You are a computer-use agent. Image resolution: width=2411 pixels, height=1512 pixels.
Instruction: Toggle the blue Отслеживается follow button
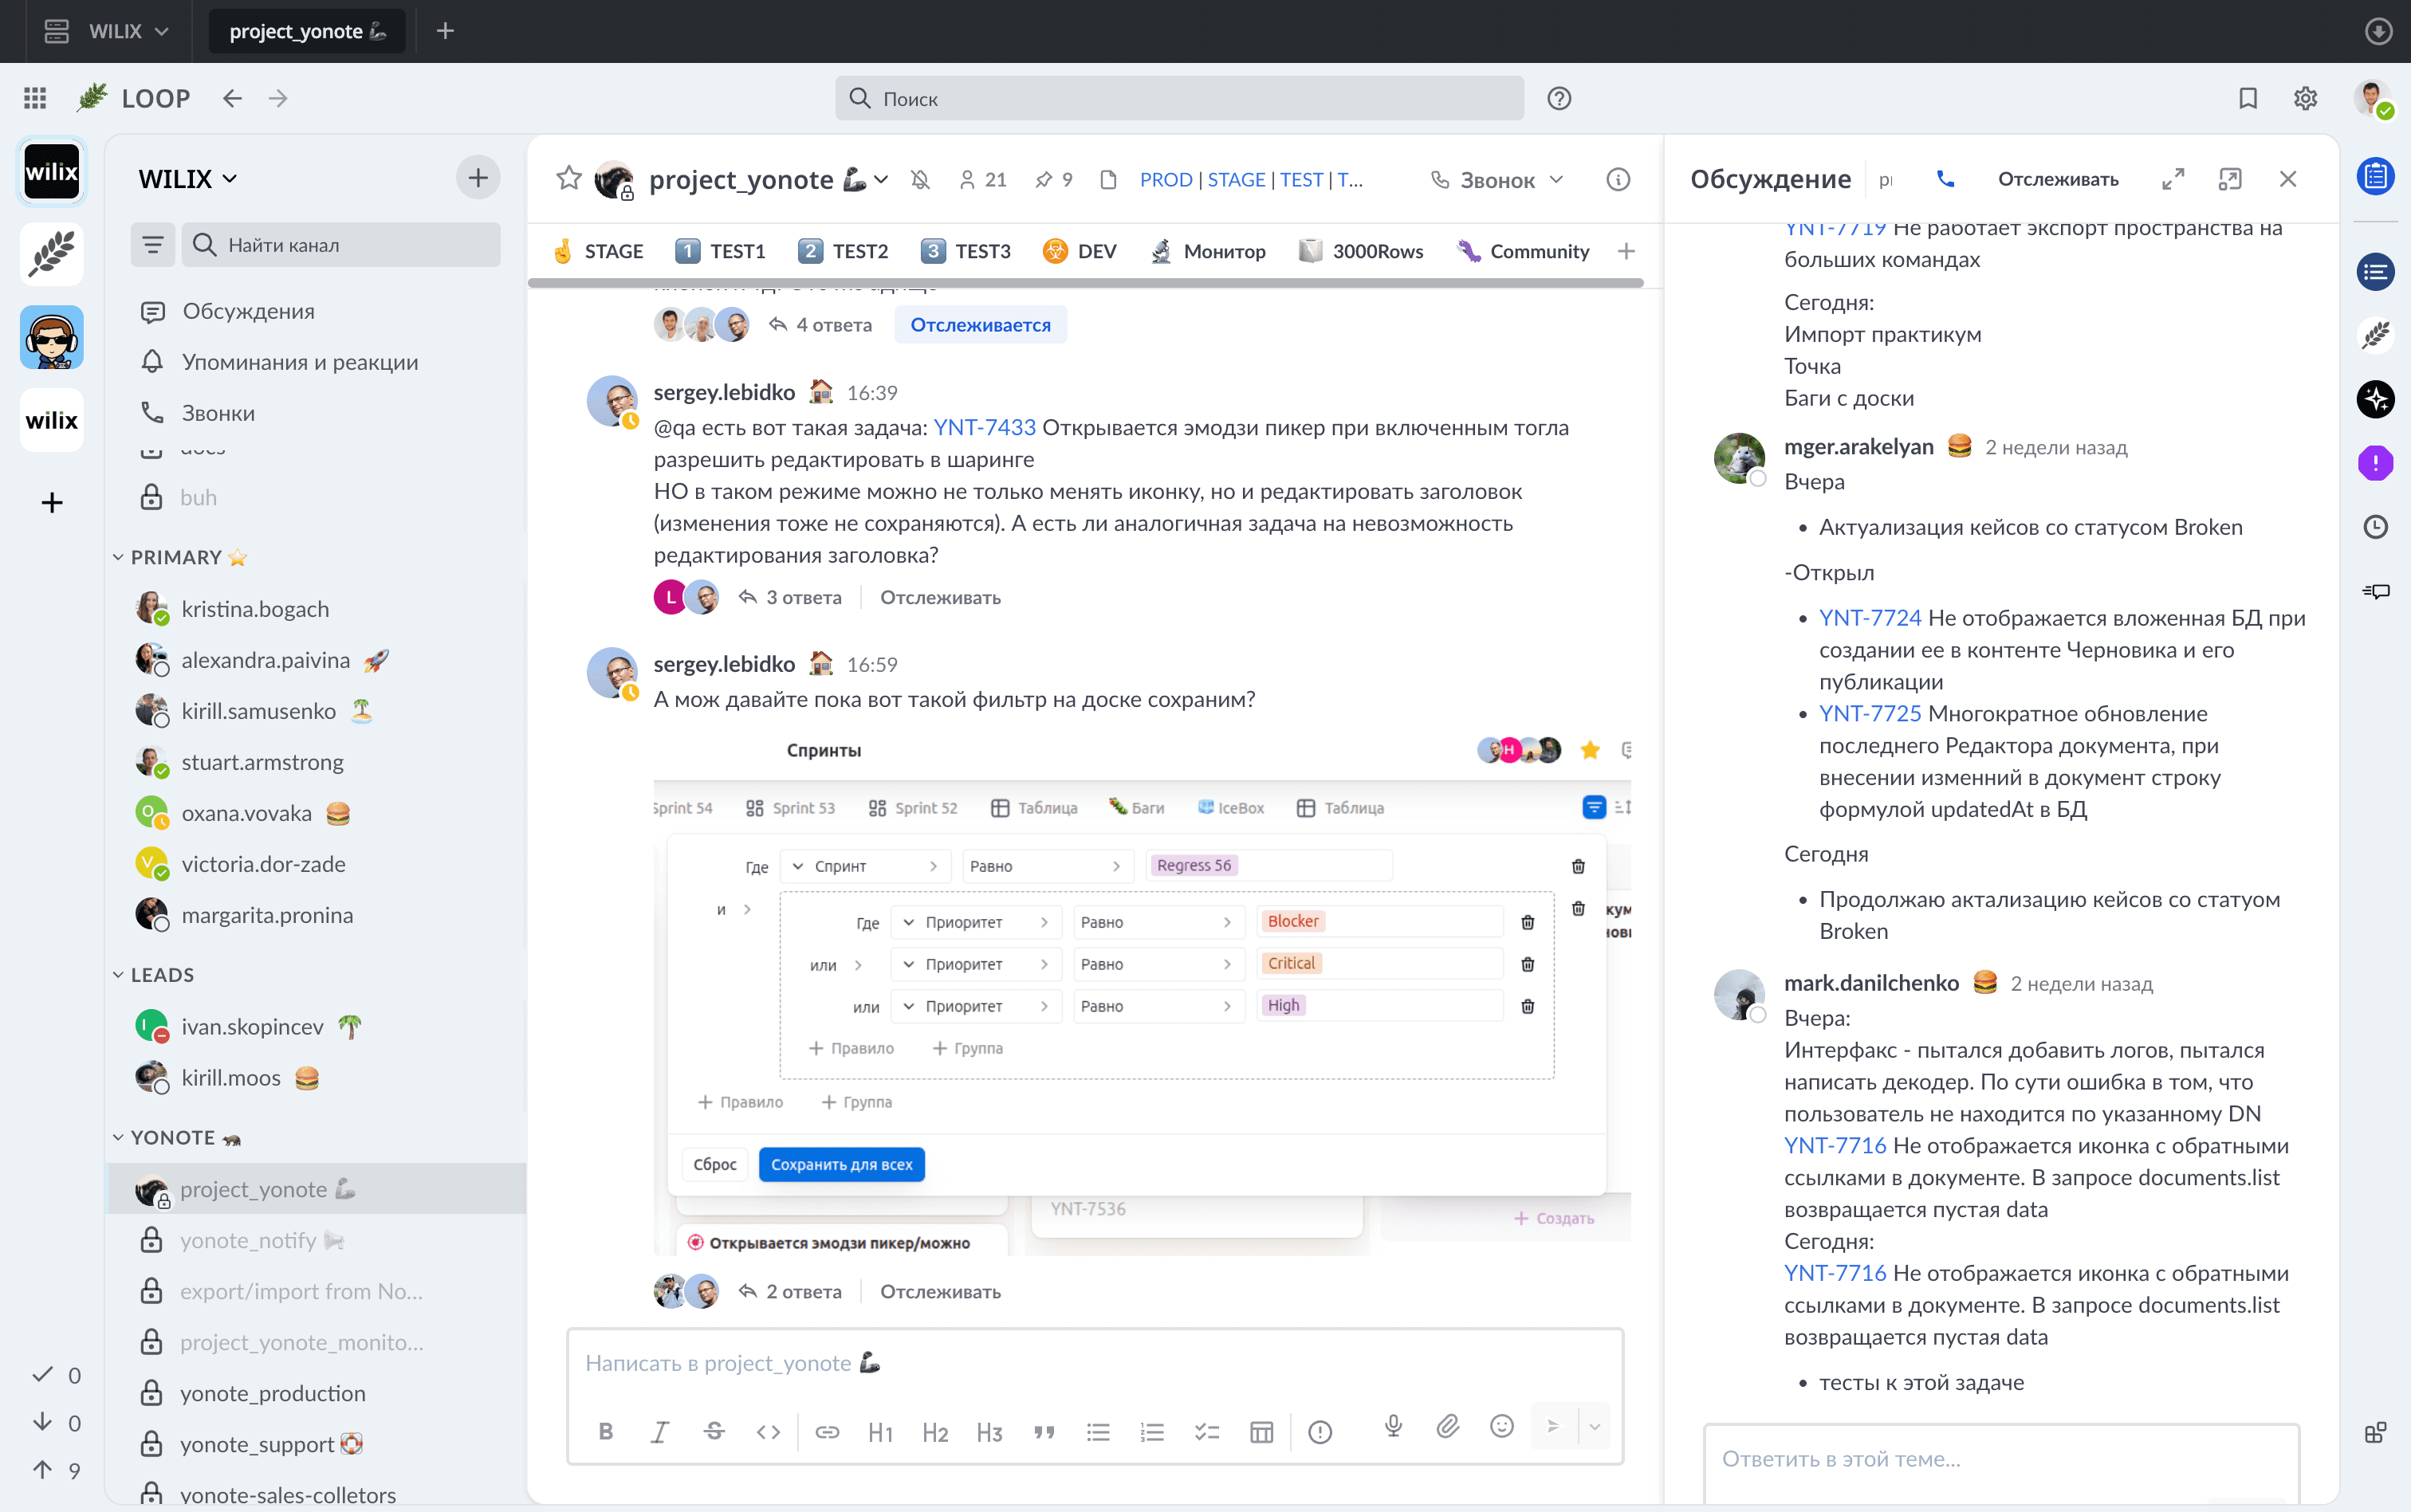click(x=980, y=325)
